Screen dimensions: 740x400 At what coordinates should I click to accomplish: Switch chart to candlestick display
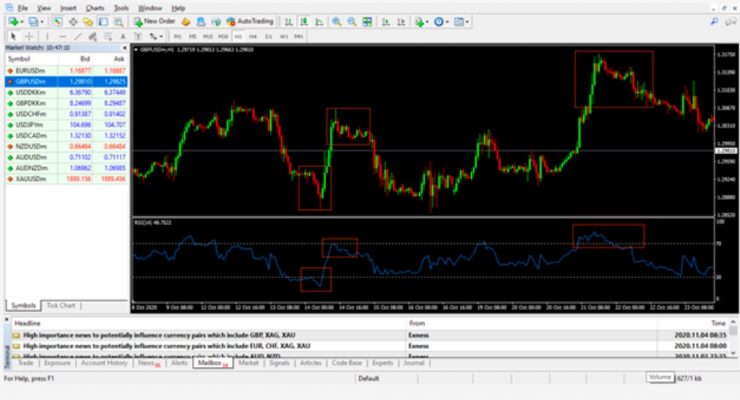click(x=303, y=21)
